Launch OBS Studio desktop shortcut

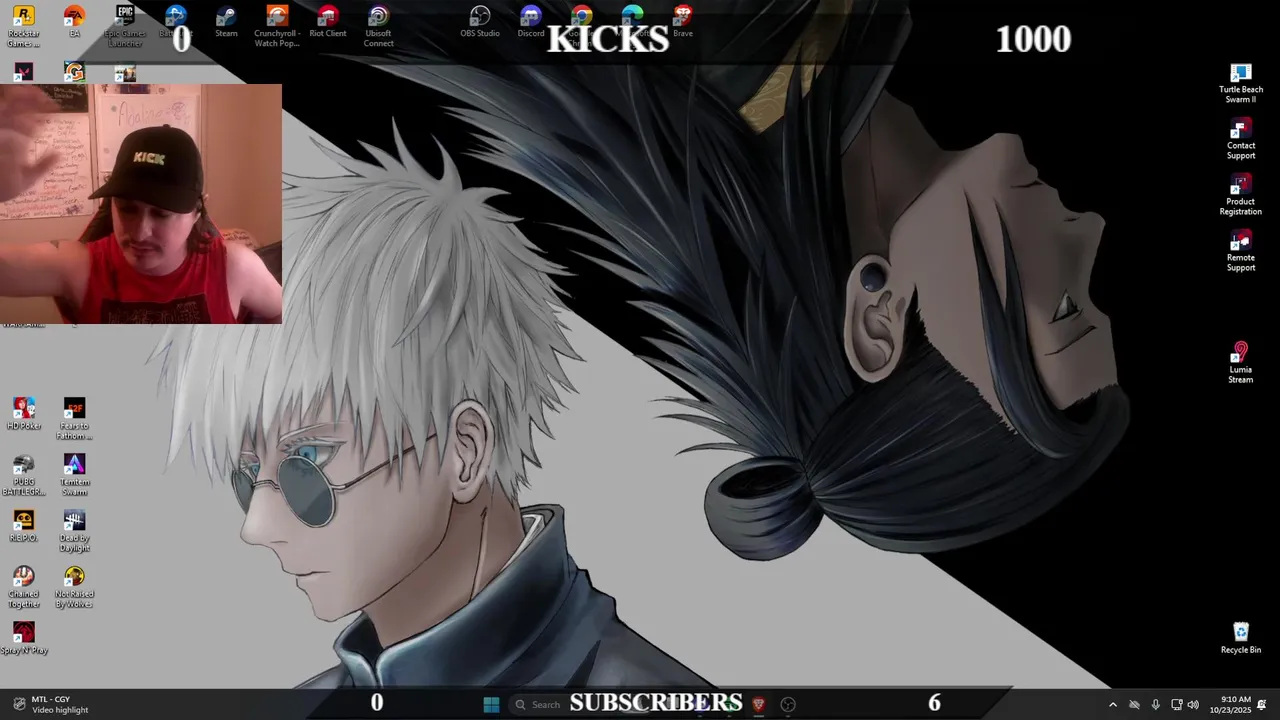pyautogui.click(x=480, y=22)
